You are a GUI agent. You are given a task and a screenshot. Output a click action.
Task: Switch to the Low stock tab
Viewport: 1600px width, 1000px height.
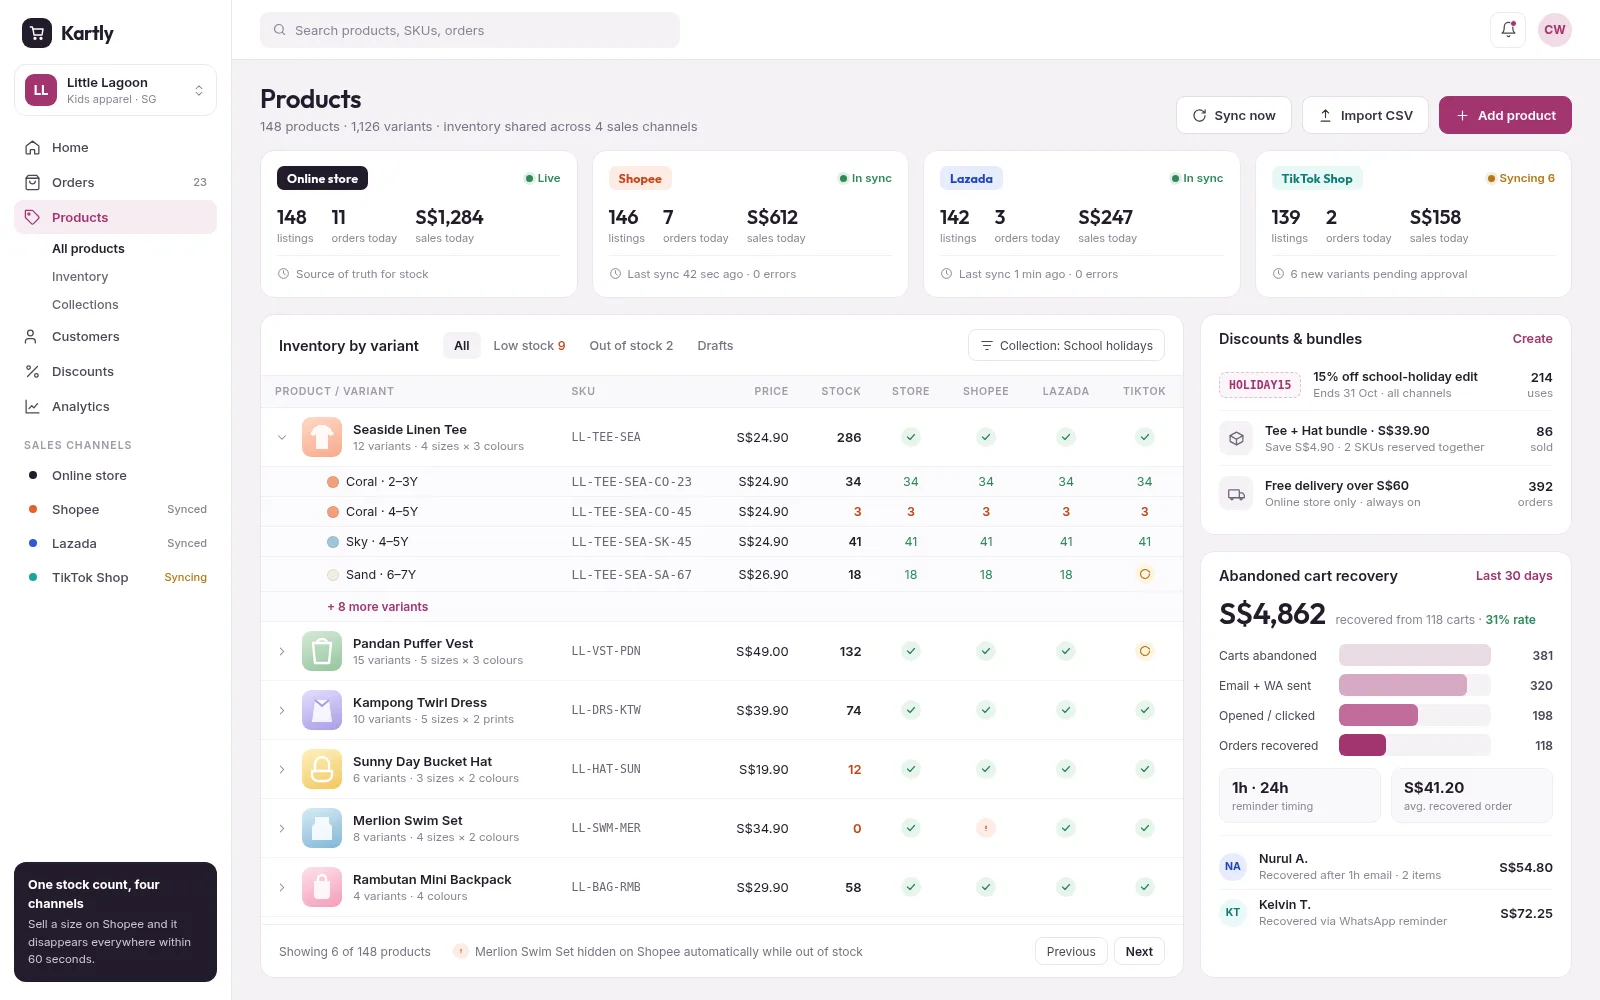pos(529,345)
